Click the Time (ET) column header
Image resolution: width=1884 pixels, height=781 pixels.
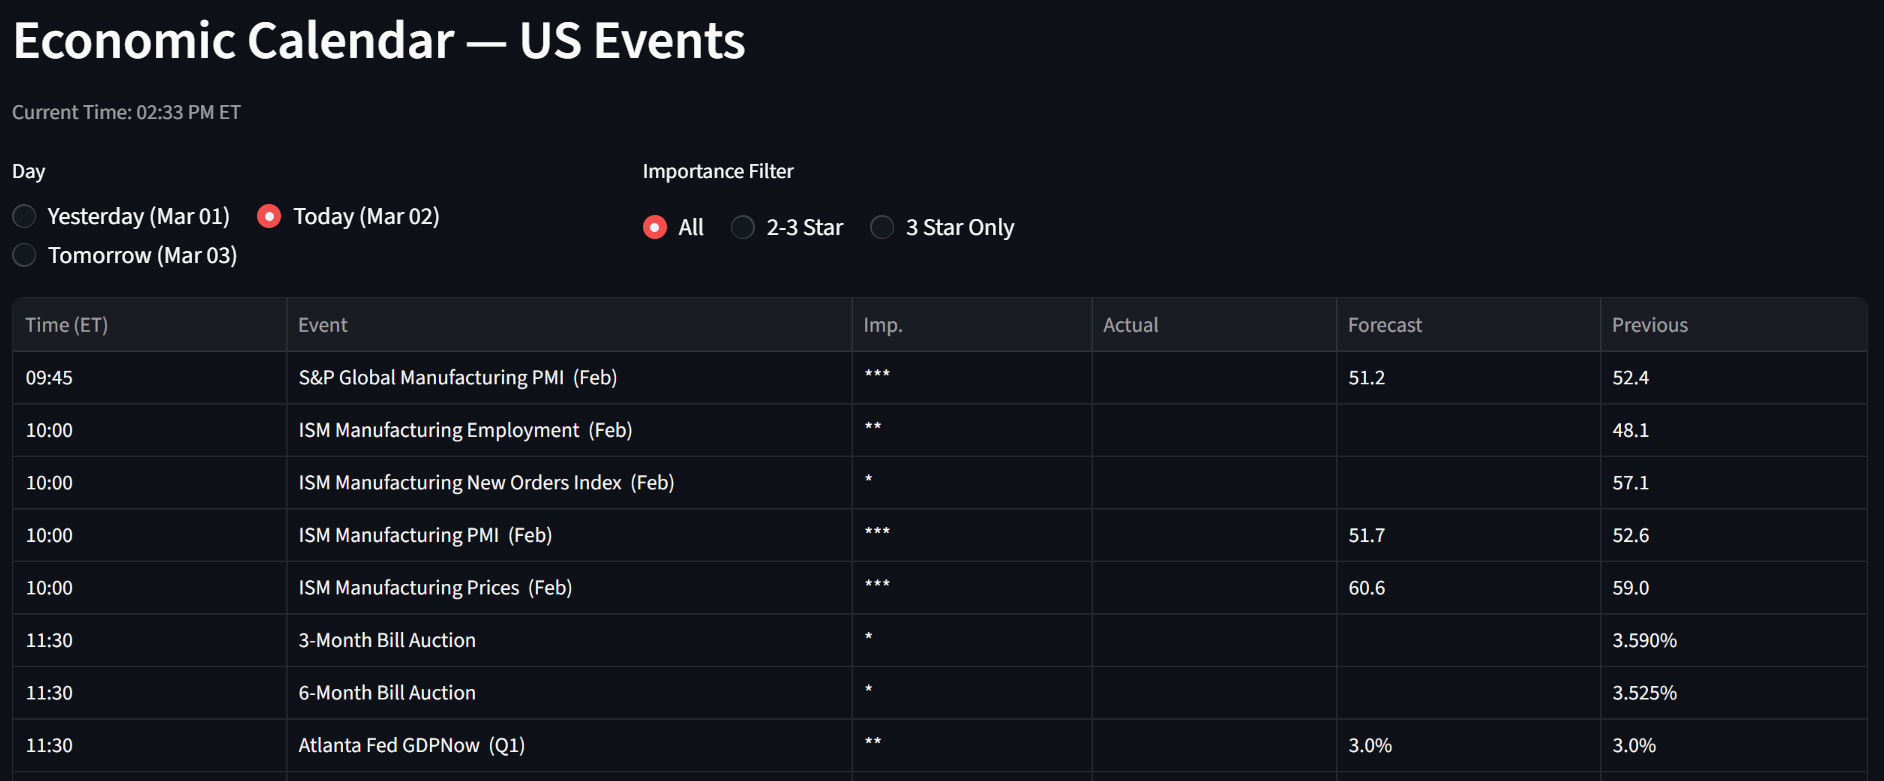click(x=67, y=325)
